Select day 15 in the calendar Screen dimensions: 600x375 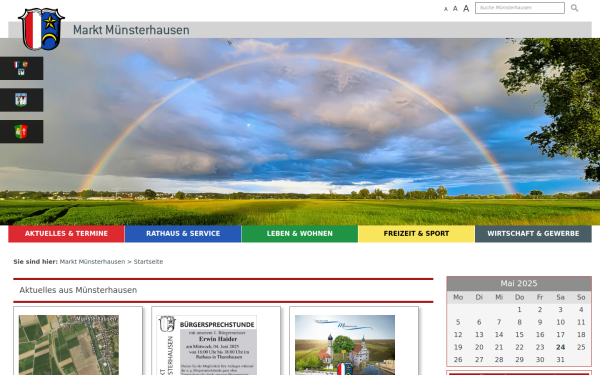(519, 335)
